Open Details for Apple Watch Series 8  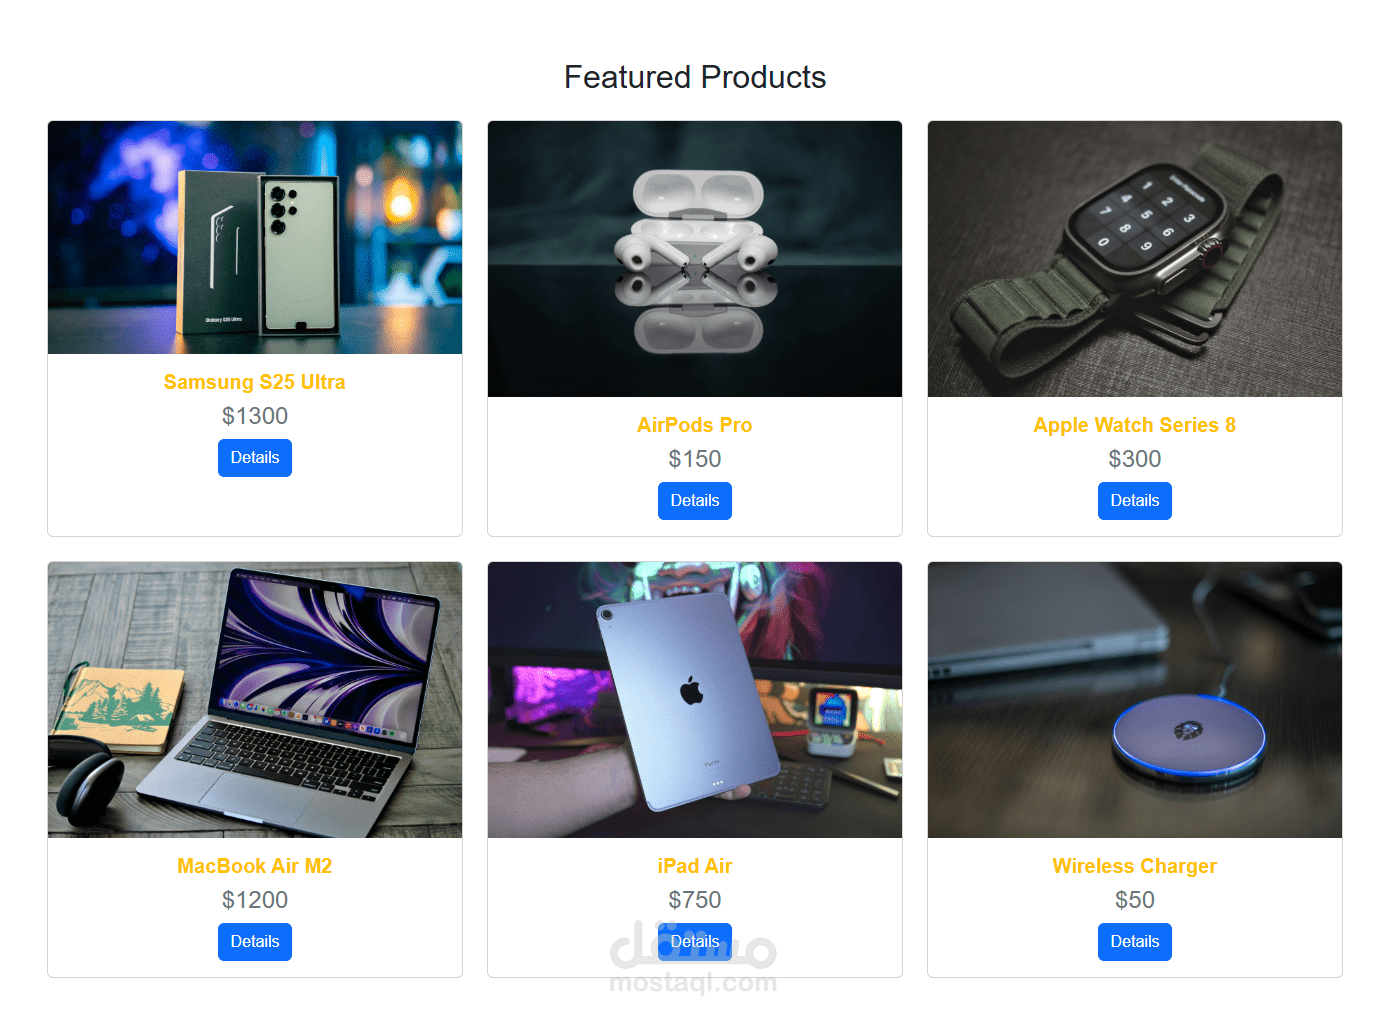coord(1135,501)
